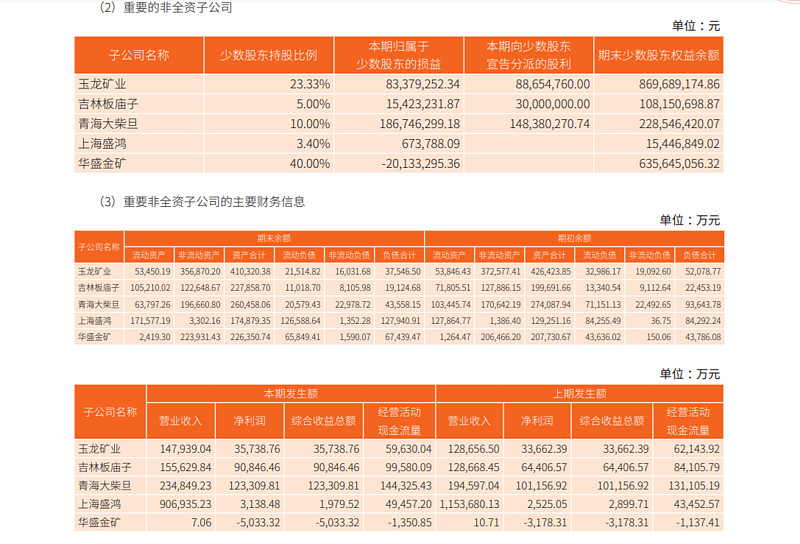Click heading (3) 重要非全资子公司的主要财务信息
The height and width of the screenshot is (544, 800).
(203, 202)
